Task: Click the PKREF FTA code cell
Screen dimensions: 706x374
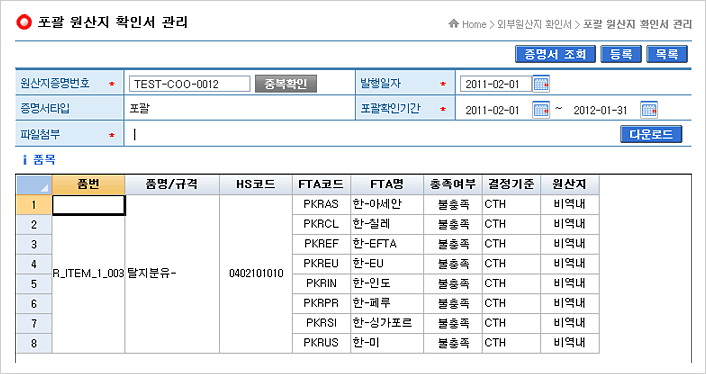Action: point(321,244)
